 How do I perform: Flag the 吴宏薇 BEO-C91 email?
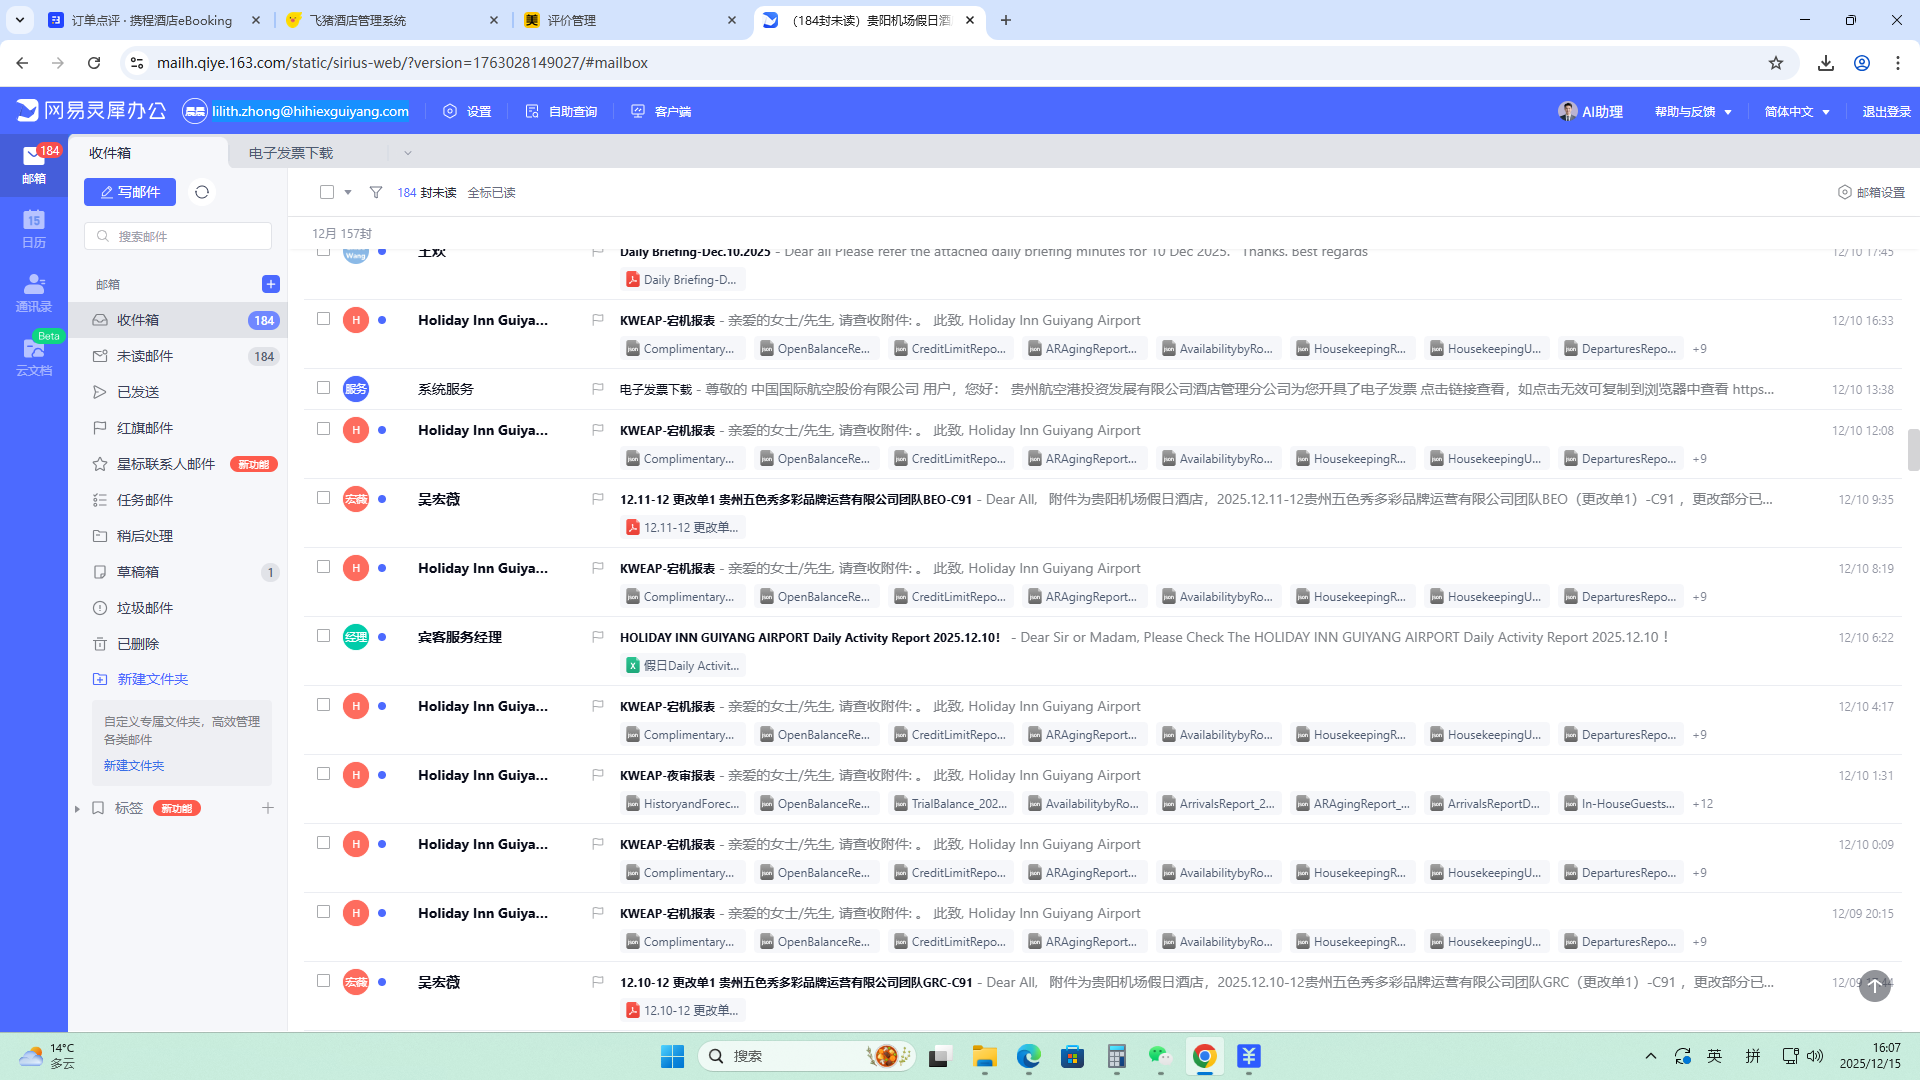[597, 499]
